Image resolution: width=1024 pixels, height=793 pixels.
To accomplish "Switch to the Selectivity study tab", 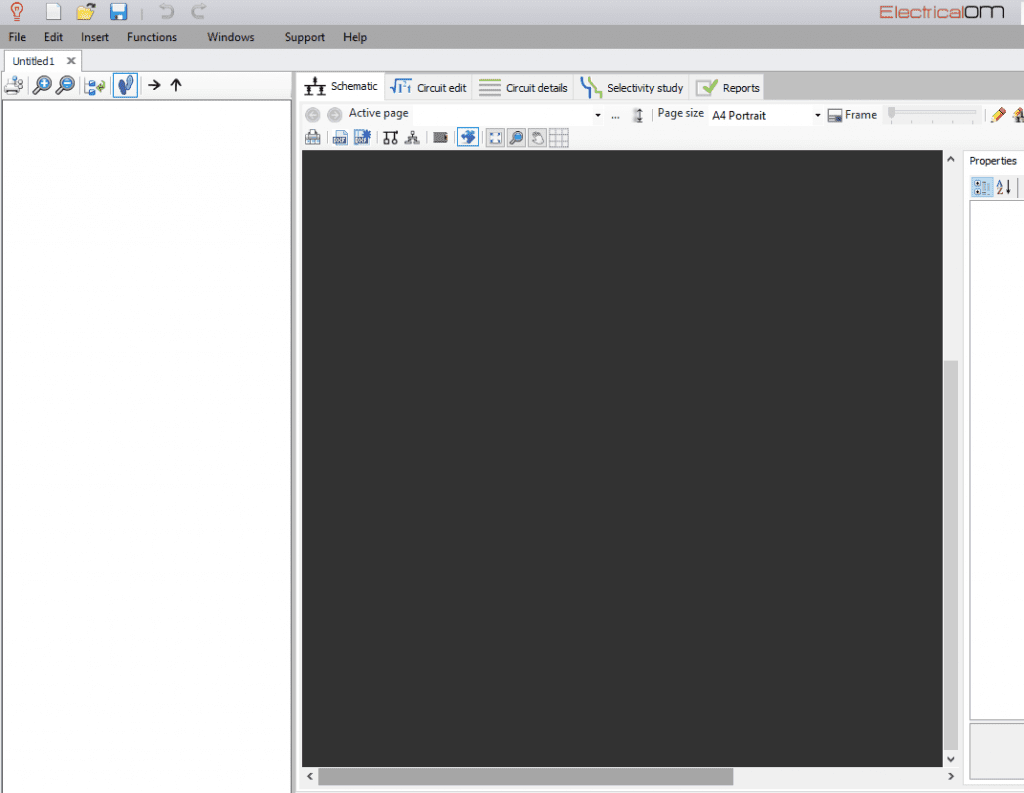I will coord(632,88).
